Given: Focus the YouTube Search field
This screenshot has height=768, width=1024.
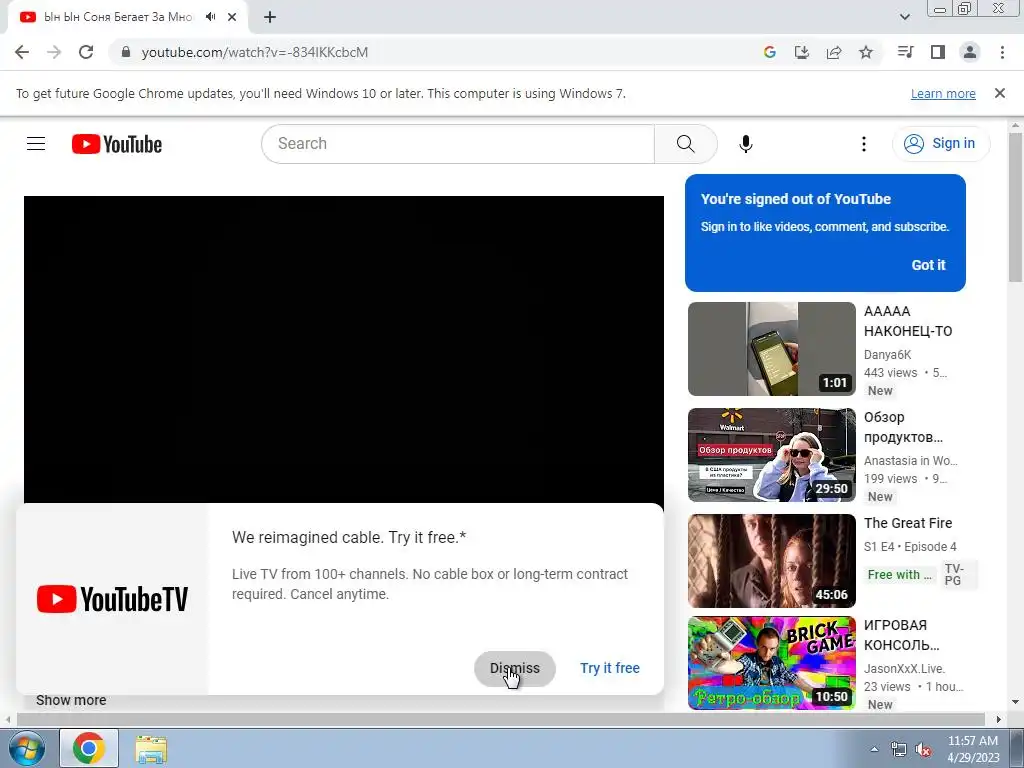Looking at the screenshot, I should [x=457, y=144].
